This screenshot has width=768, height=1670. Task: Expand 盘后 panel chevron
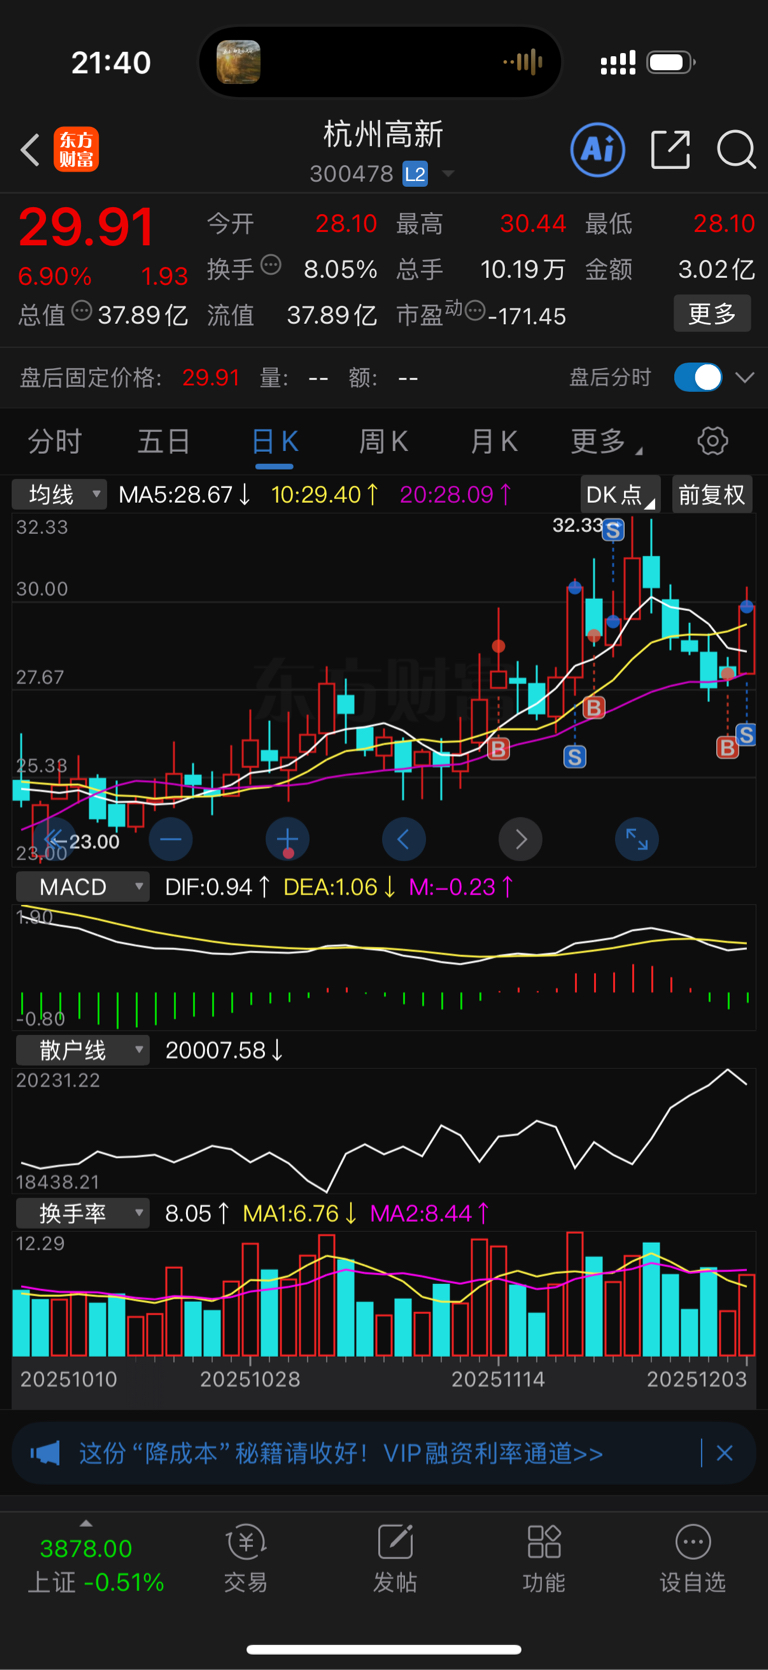[x=744, y=378]
